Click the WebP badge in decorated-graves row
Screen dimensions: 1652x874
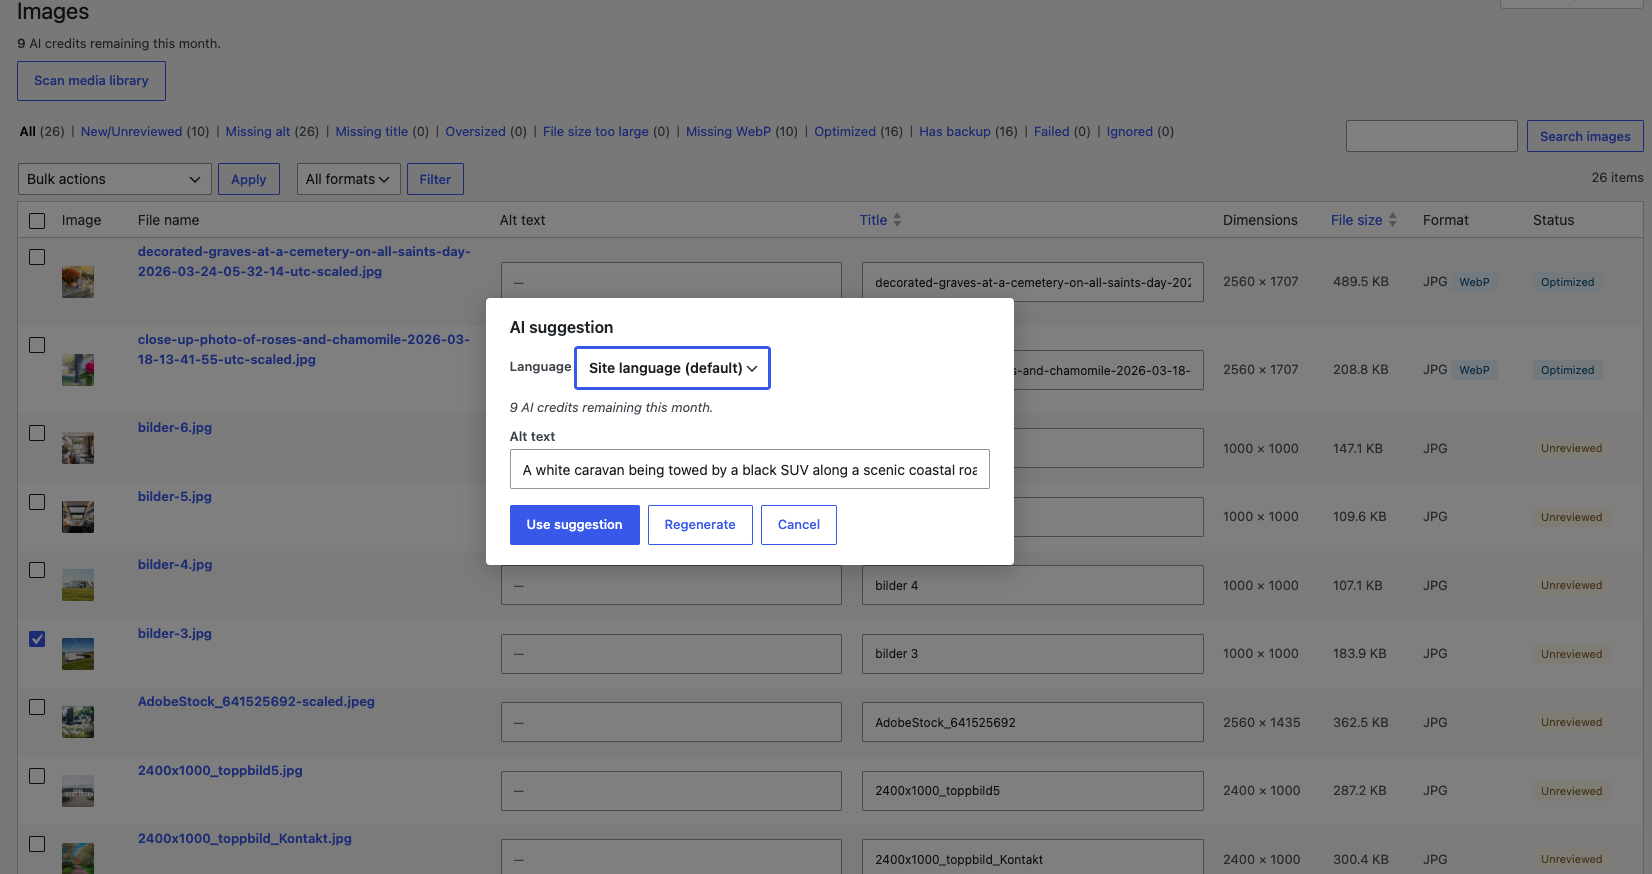(1474, 282)
